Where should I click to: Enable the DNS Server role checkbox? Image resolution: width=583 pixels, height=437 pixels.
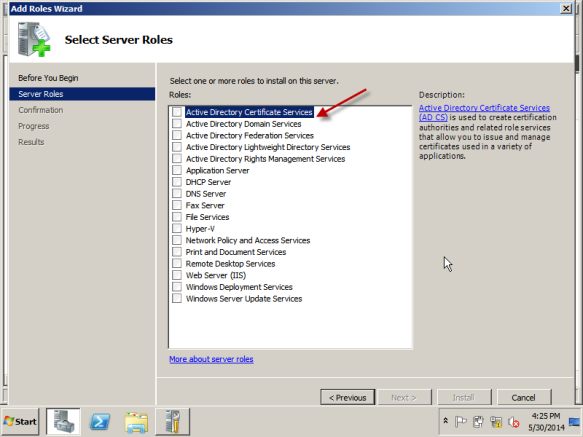[x=177, y=193]
